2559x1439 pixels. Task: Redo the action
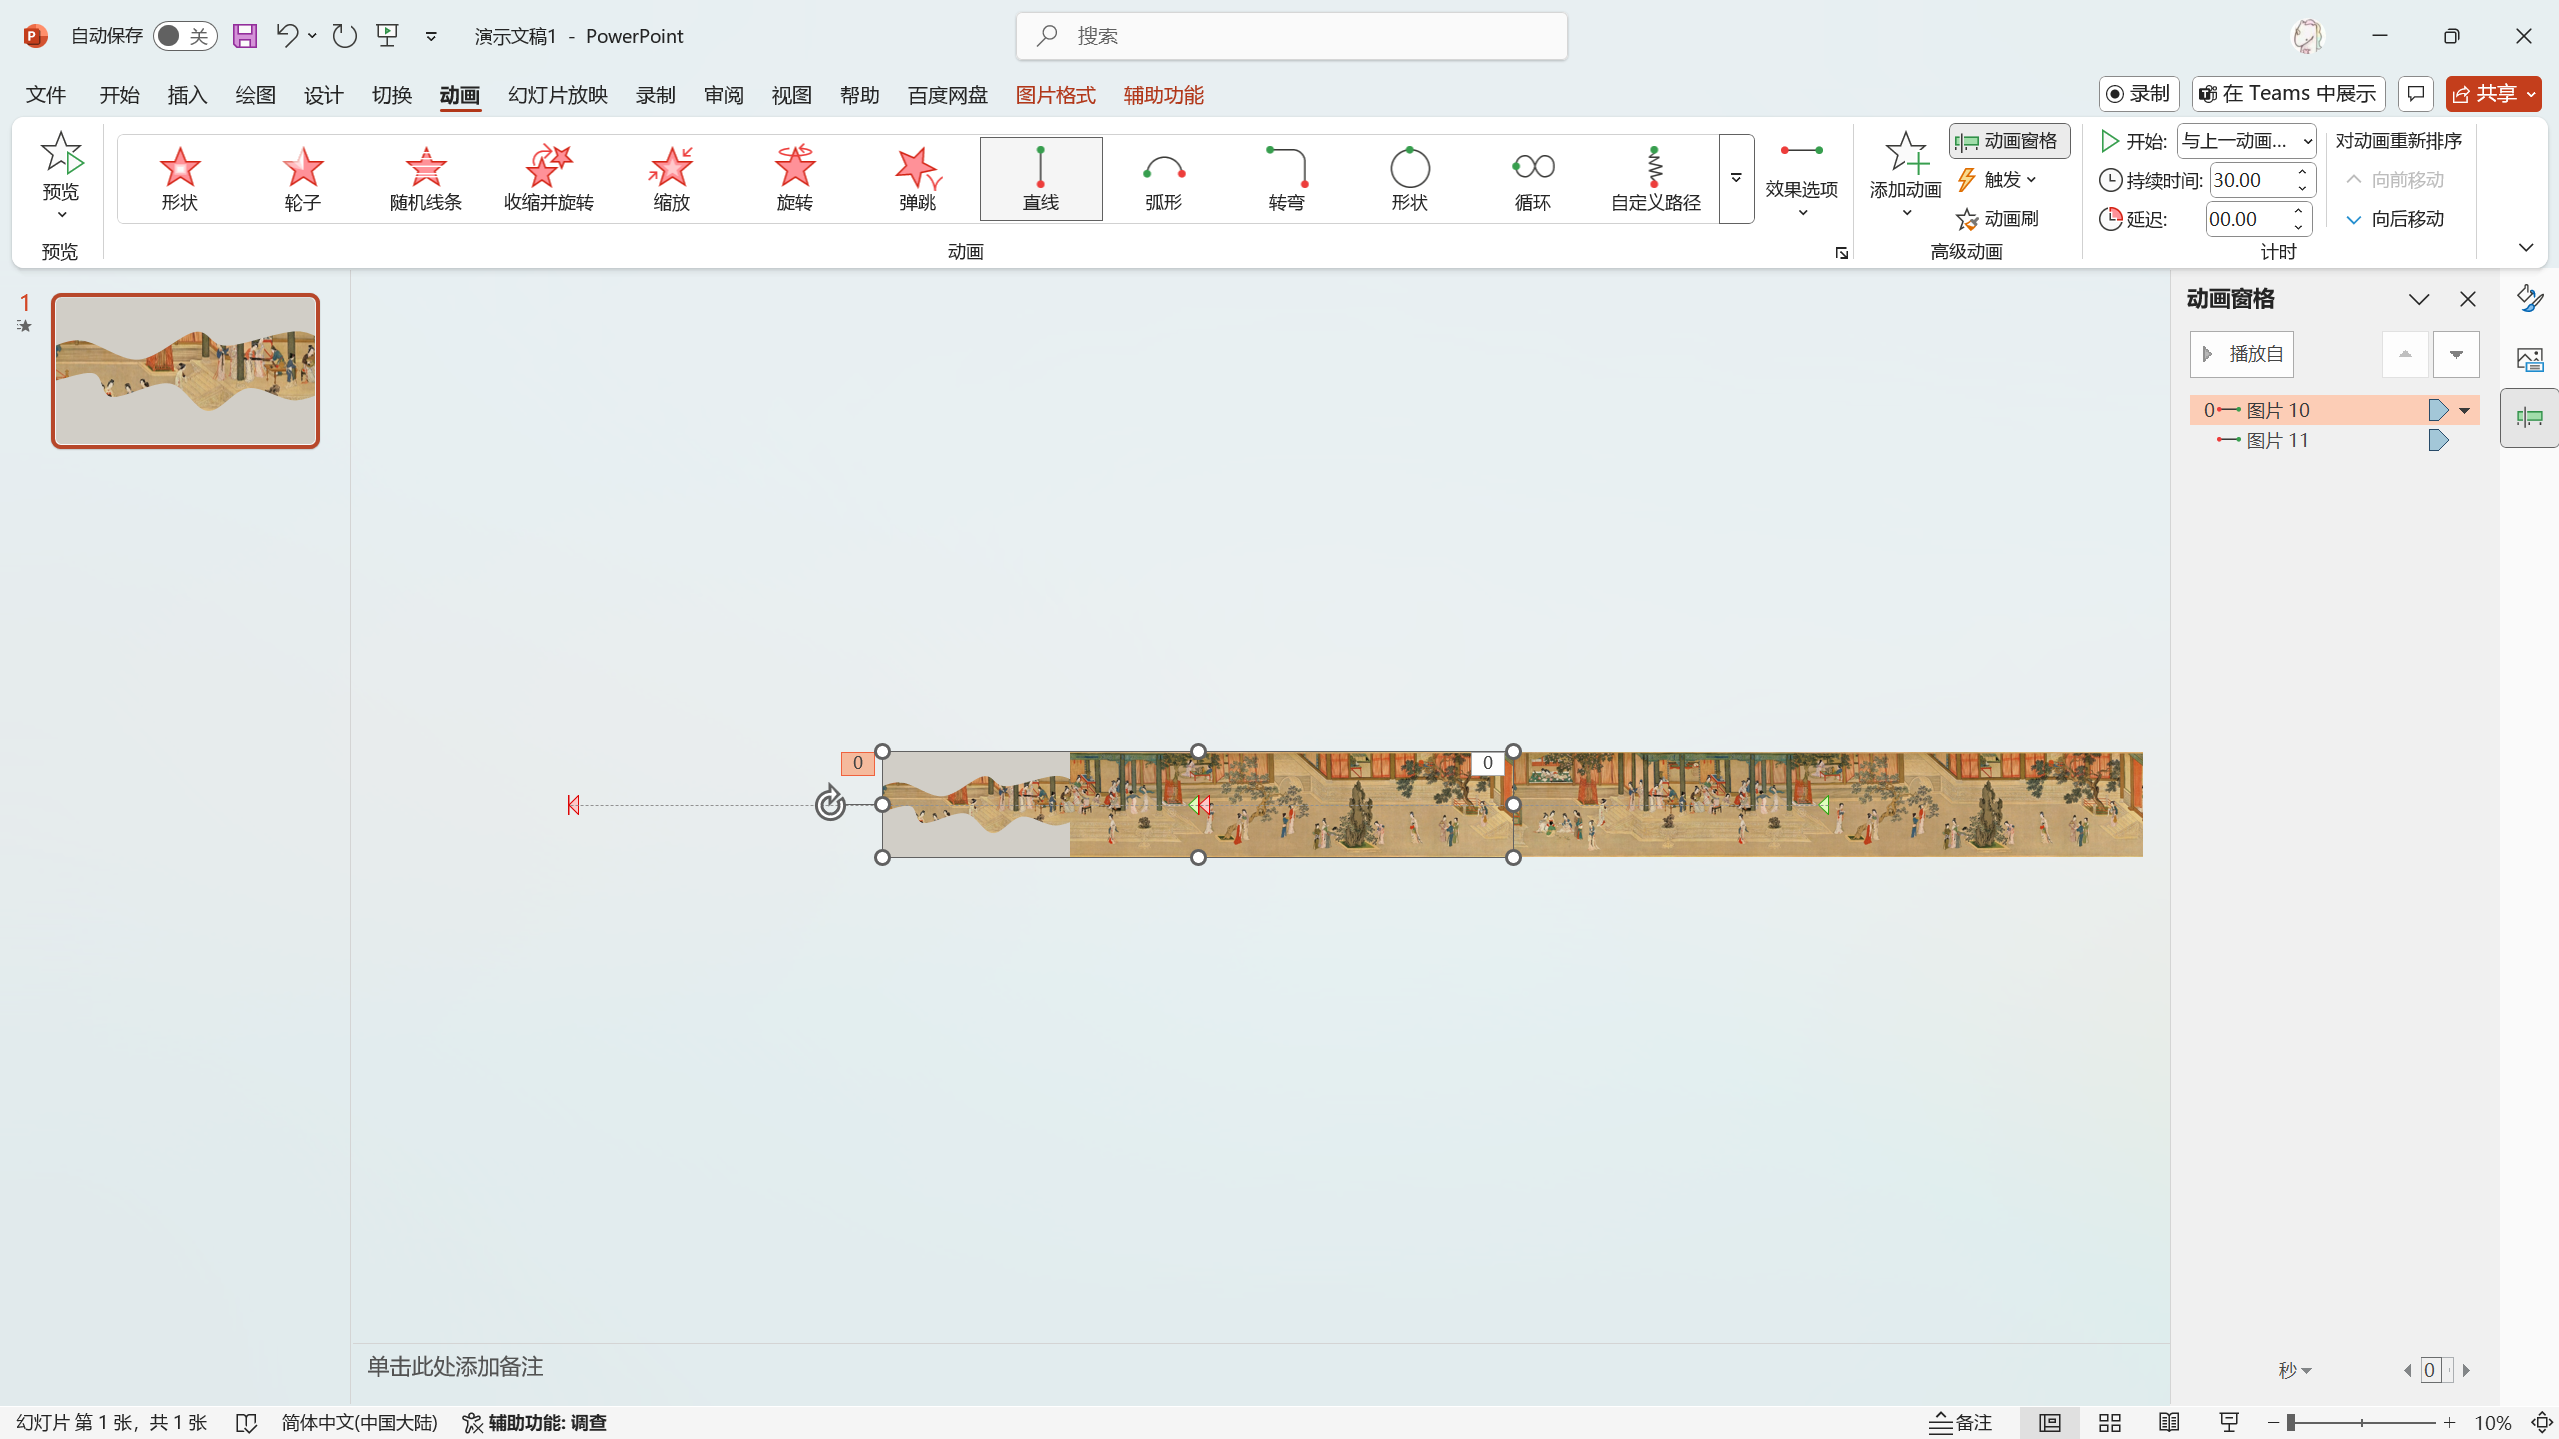pyautogui.click(x=345, y=36)
